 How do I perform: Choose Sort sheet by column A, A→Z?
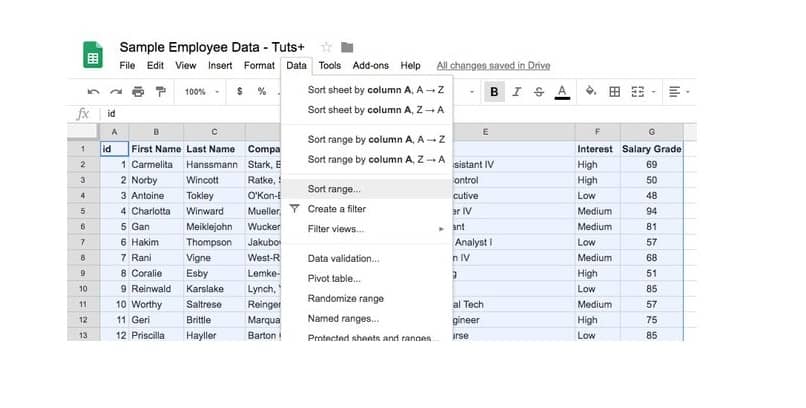367,90
